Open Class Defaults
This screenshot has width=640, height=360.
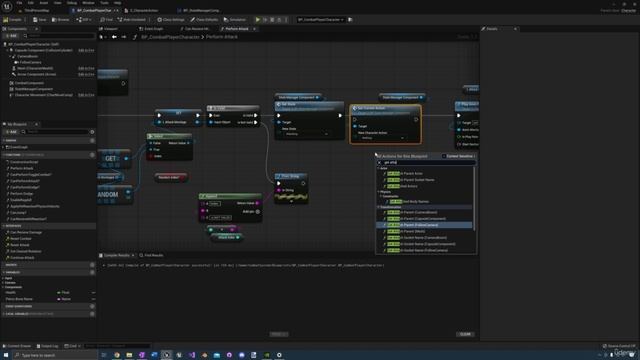click(204, 20)
